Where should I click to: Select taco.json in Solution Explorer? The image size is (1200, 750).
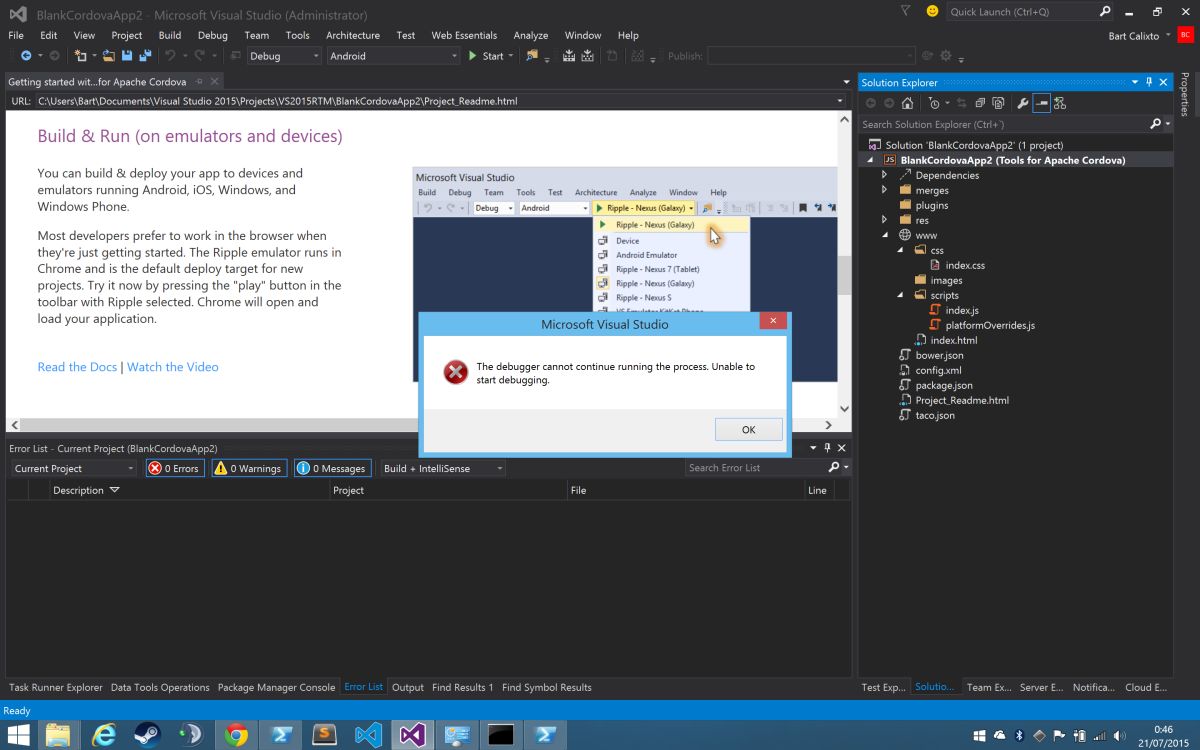pyautogui.click(x=935, y=415)
